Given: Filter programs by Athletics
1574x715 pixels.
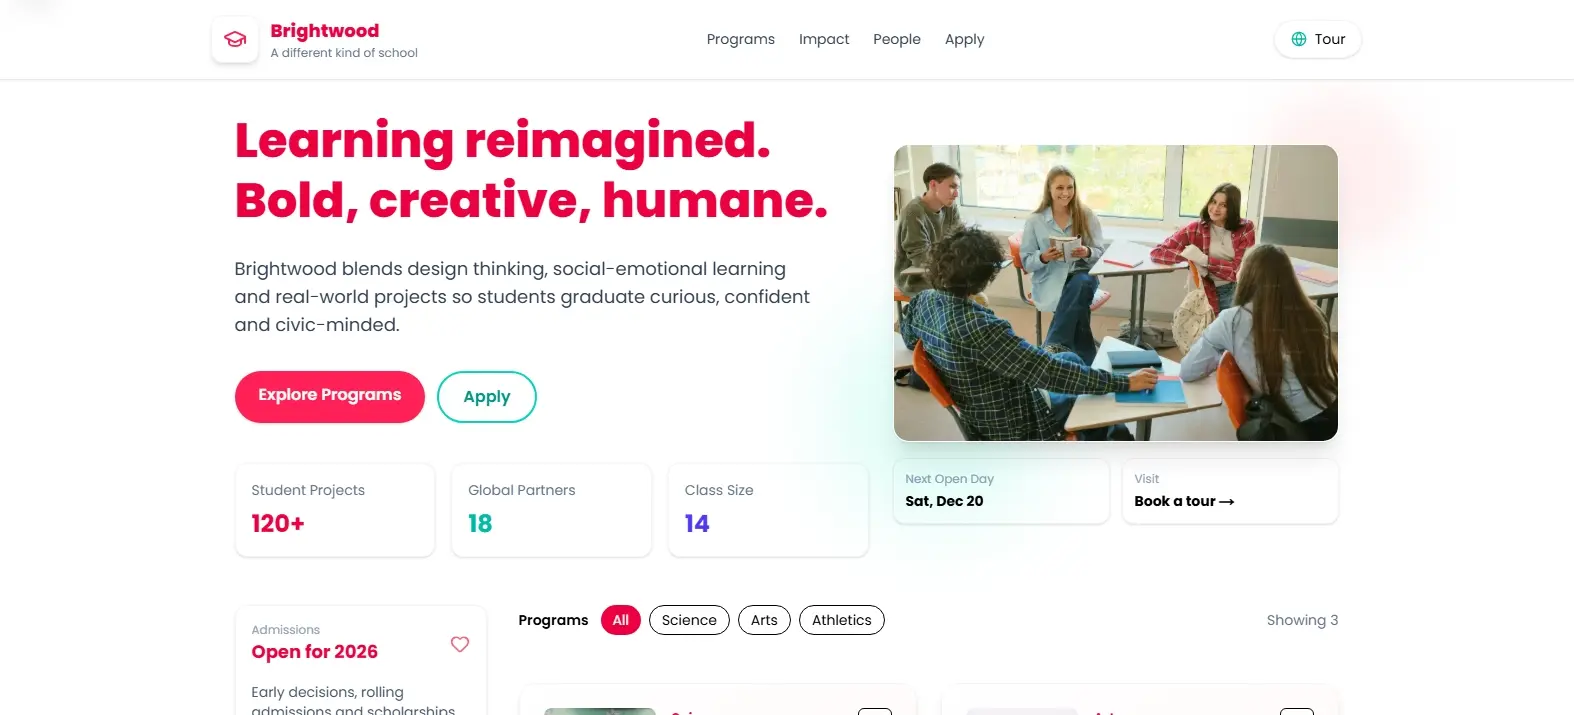Looking at the screenshot, I should pyautogui.click(x=842, y=620).
